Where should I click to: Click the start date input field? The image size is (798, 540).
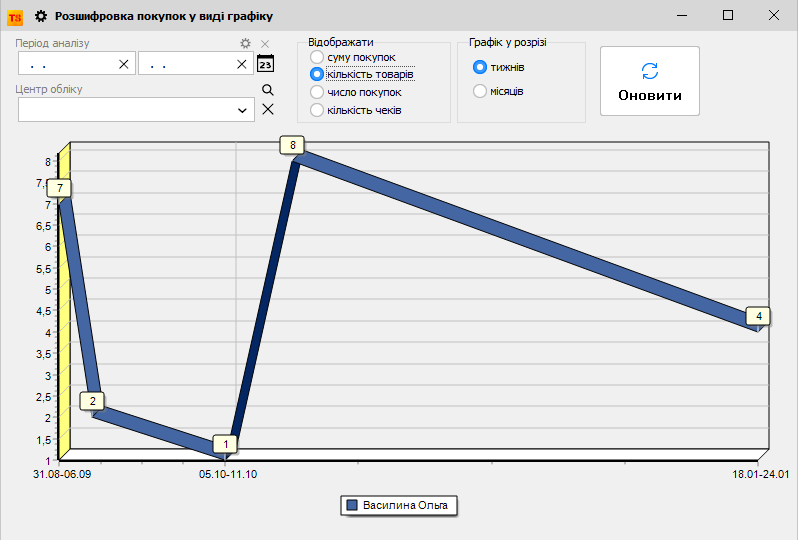pyautogui.click(x=66, y=64)
